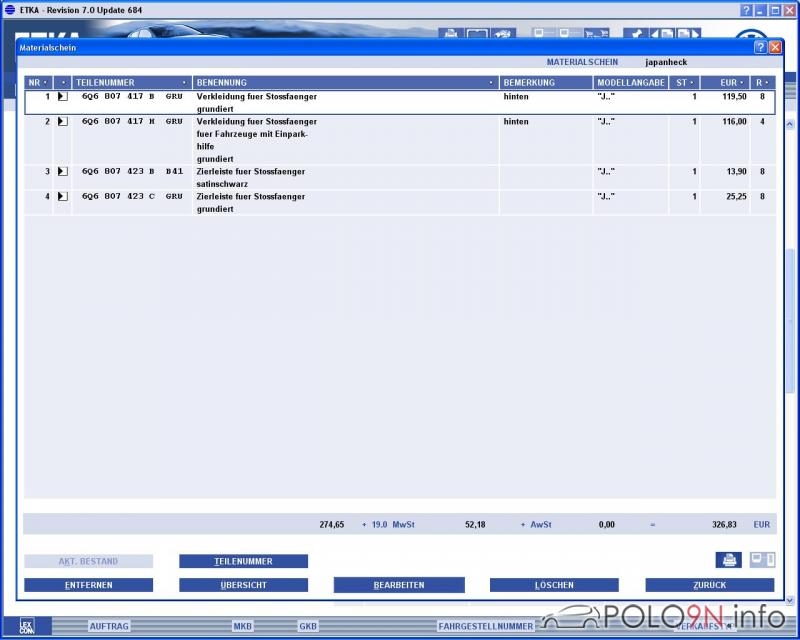Toggle the row 3 arrow marker
Viewport: 800px width, 640px height.
pyautogui.click(x=62, y=172)
